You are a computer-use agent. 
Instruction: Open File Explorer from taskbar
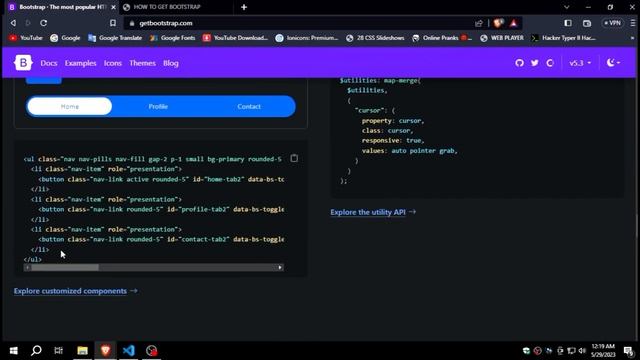[82, 351]
